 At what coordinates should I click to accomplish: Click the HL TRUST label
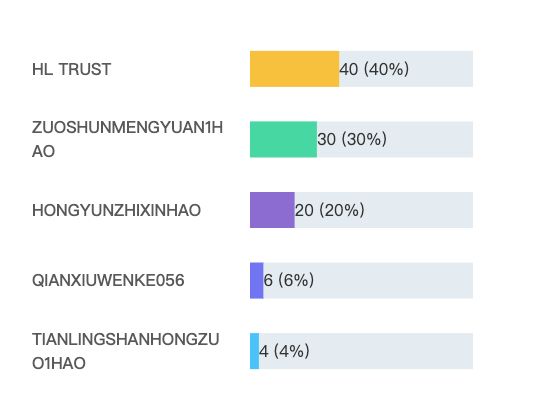coord(72,69)
